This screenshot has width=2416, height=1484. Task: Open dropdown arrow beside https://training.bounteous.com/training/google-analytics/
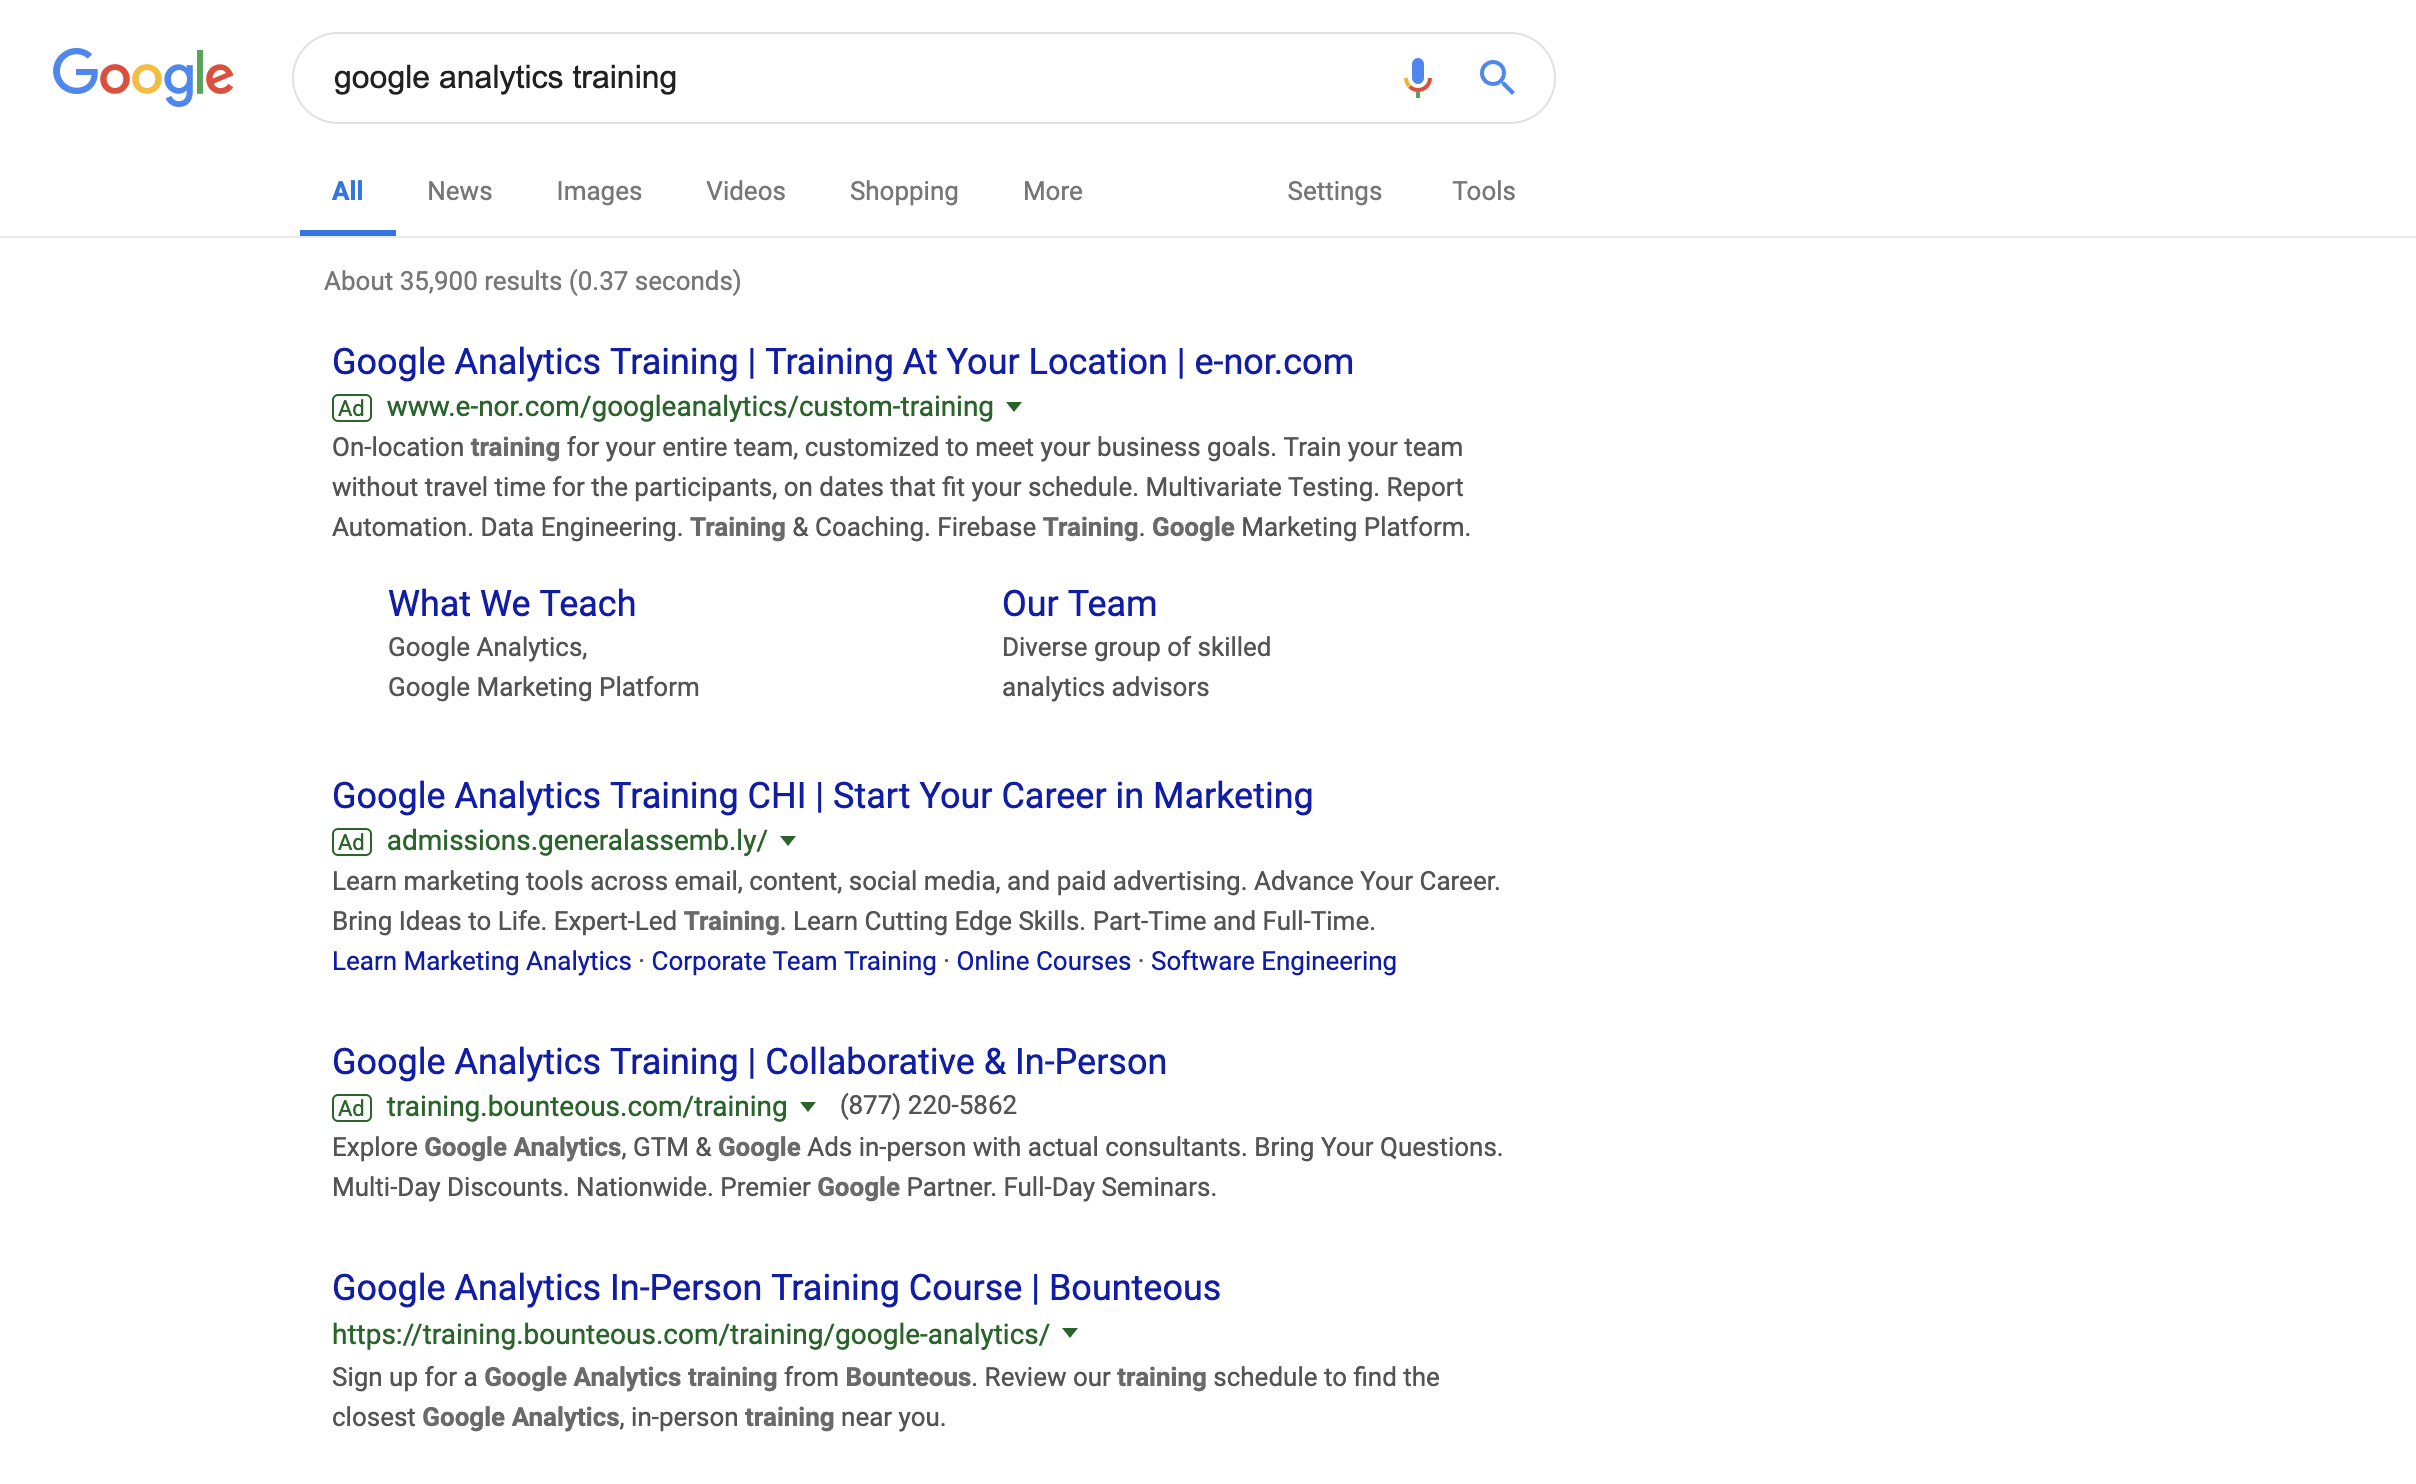[1070, 1333]
